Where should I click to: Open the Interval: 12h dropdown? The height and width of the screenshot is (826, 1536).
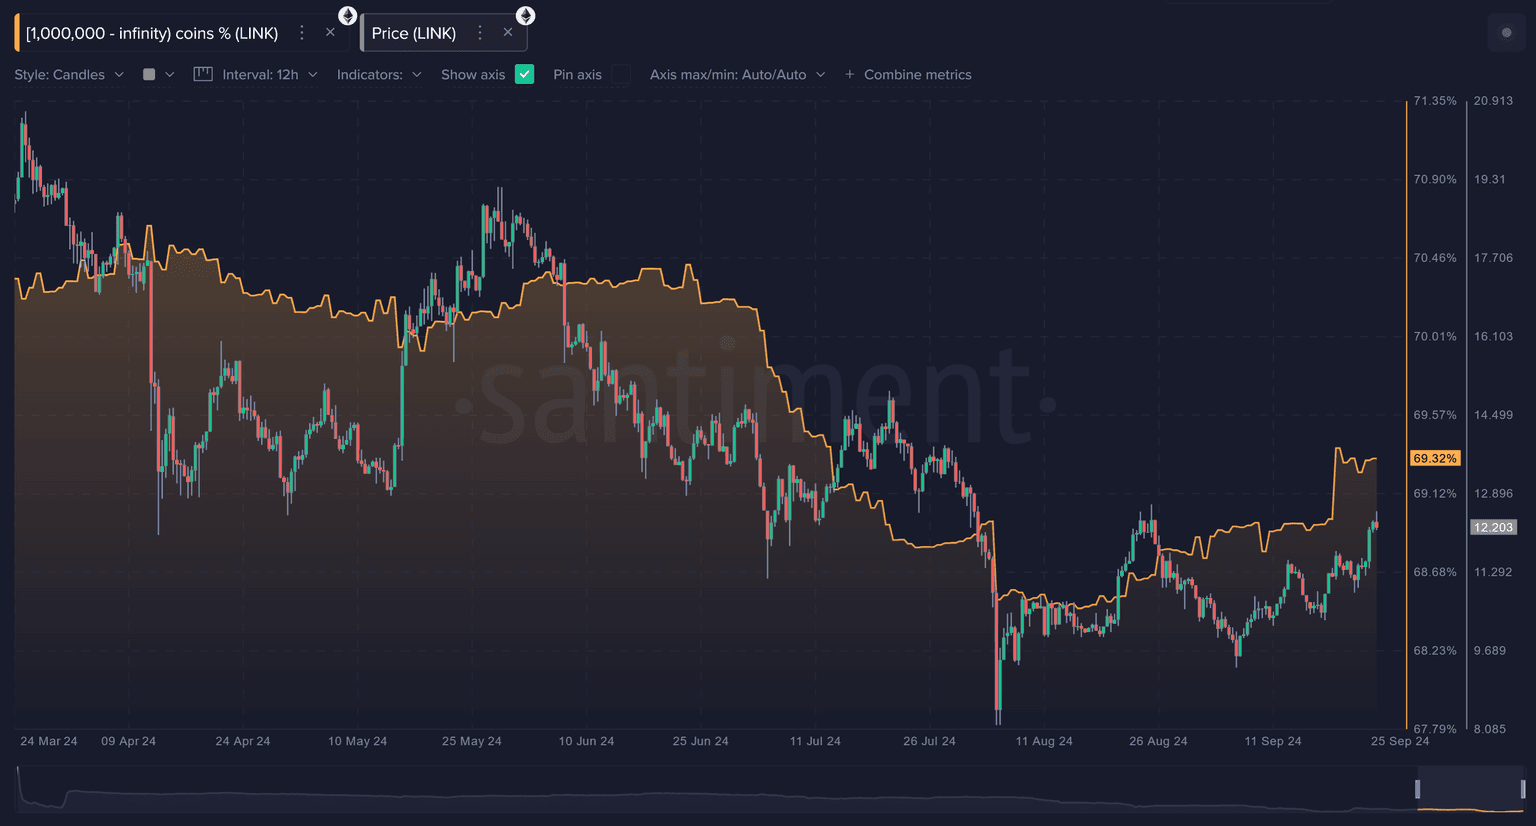point(269,75)
